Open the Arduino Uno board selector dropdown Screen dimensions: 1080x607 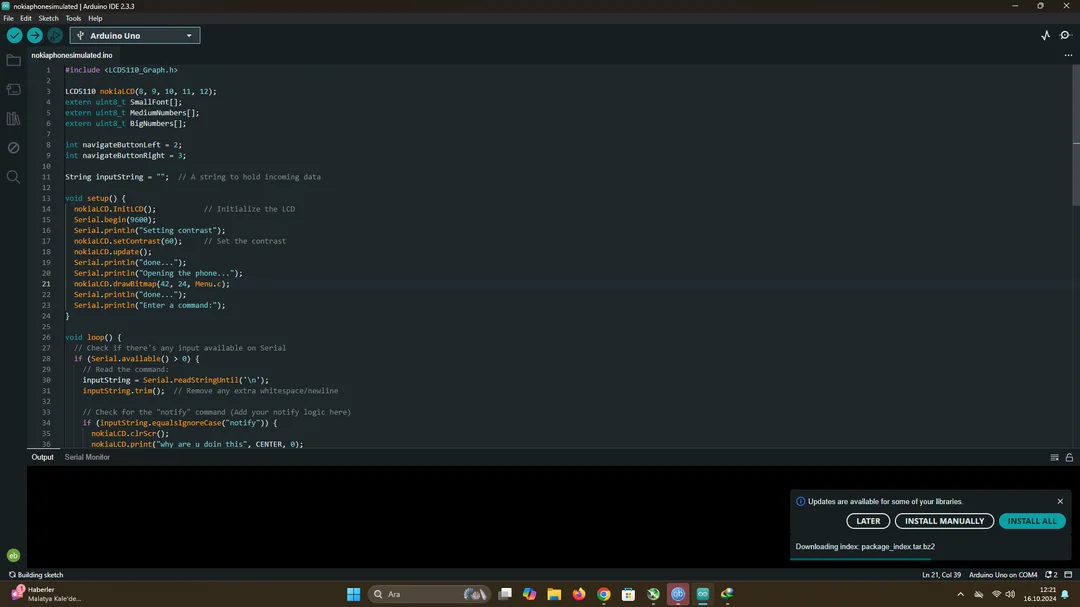point(135,35)
